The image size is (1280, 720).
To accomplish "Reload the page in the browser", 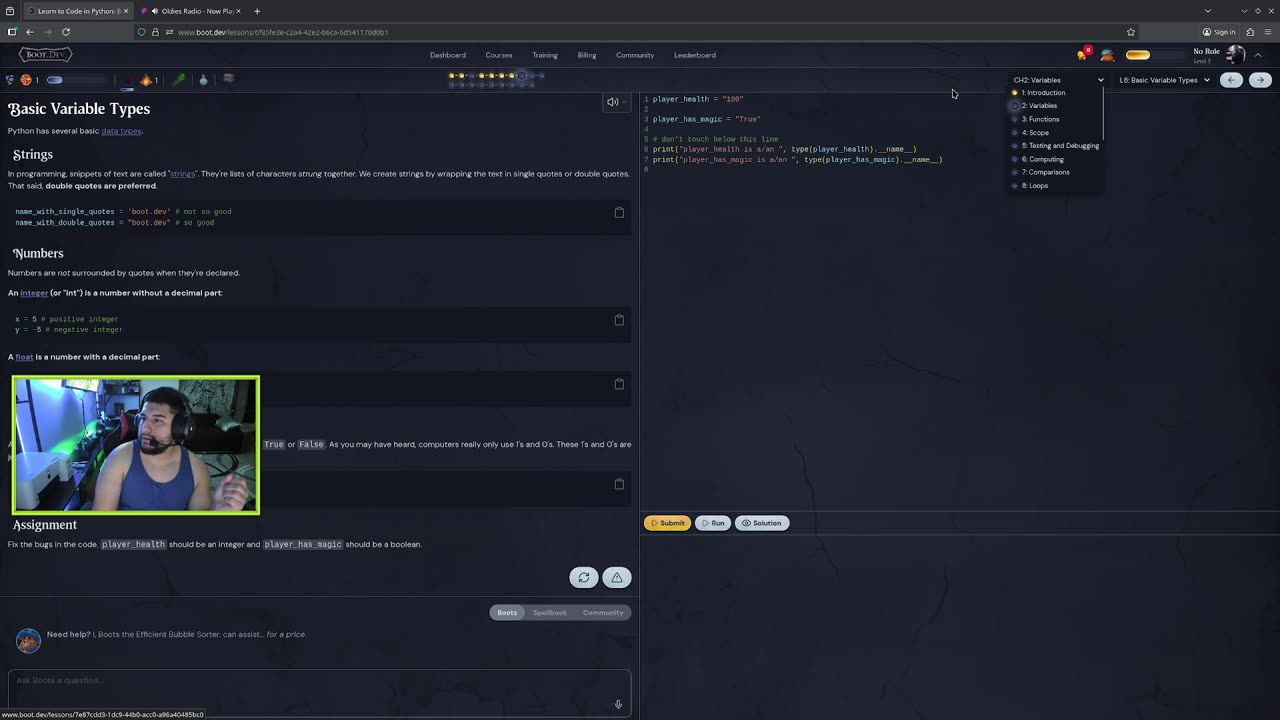I will pos(66,32).
